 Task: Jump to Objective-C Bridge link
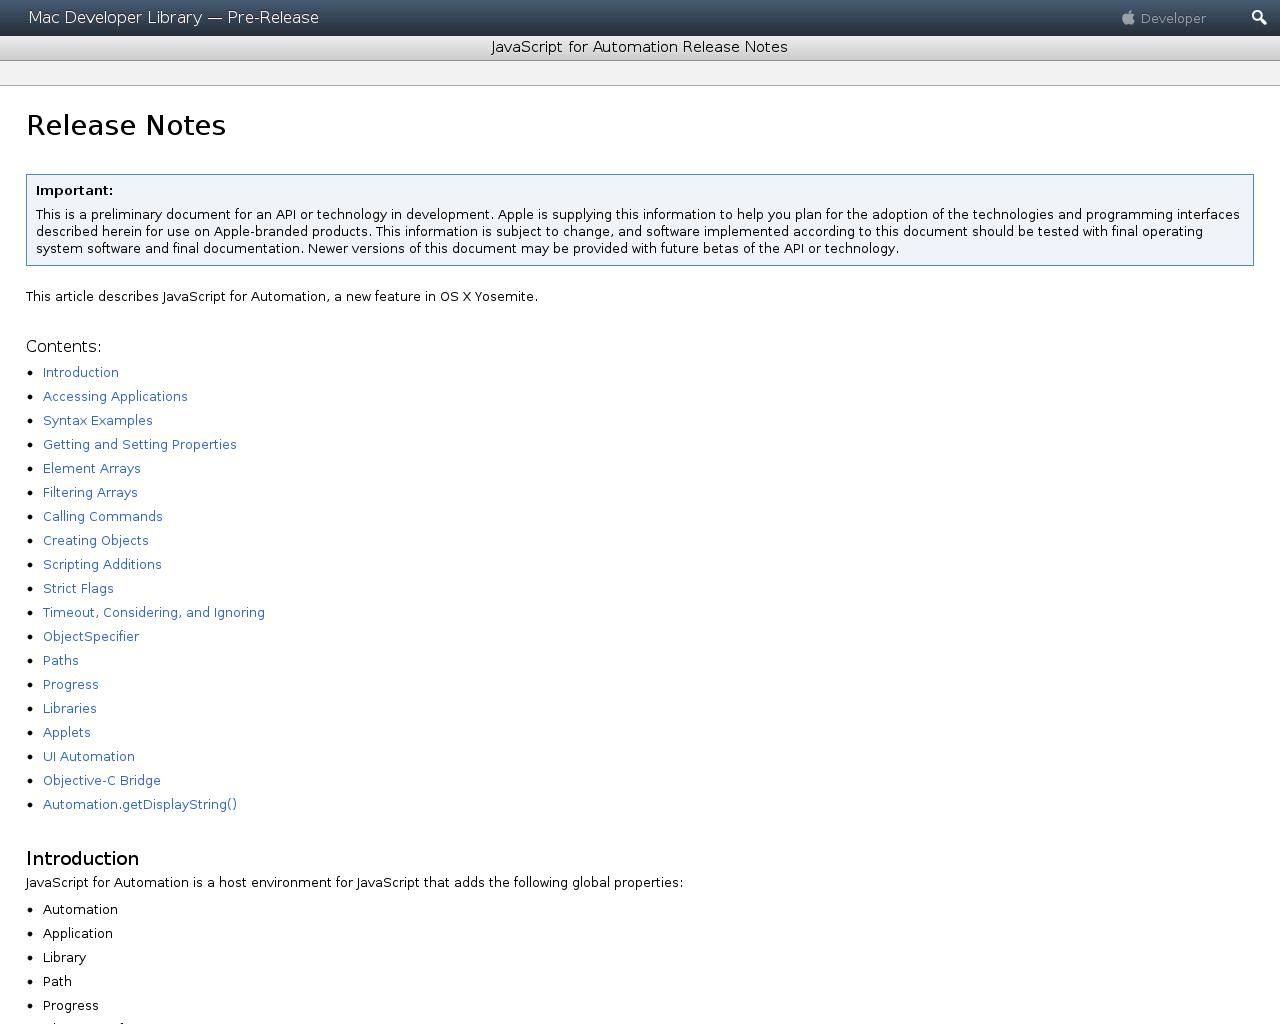(x=102, y=780)
